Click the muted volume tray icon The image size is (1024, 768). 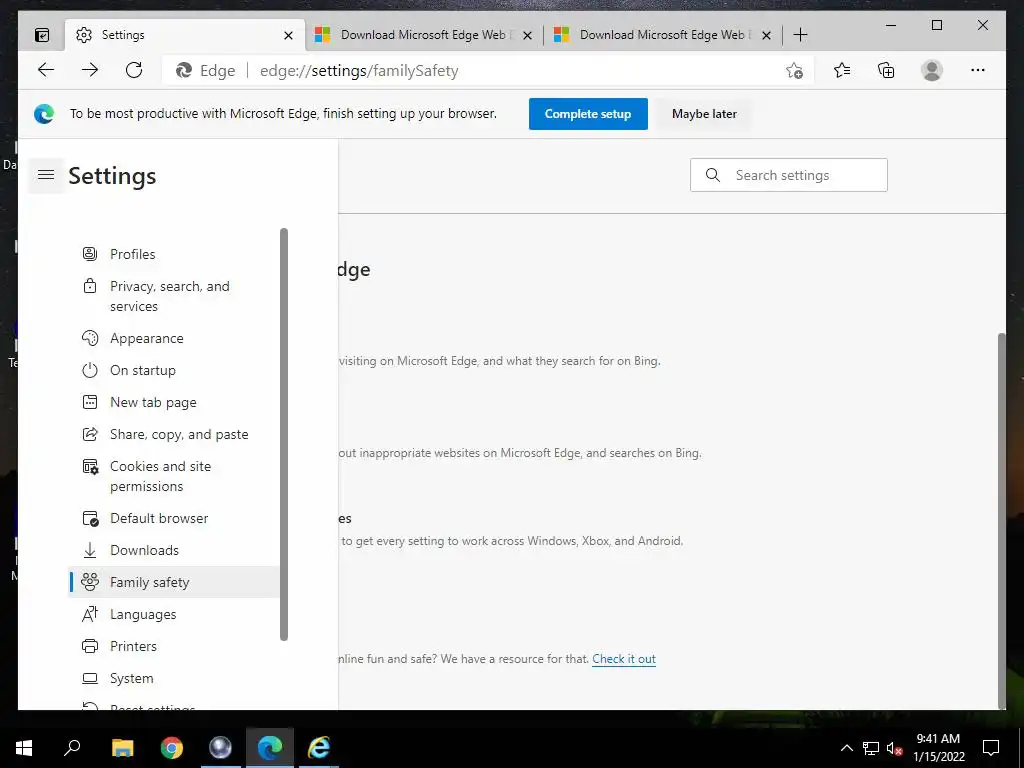pos(894,748)
